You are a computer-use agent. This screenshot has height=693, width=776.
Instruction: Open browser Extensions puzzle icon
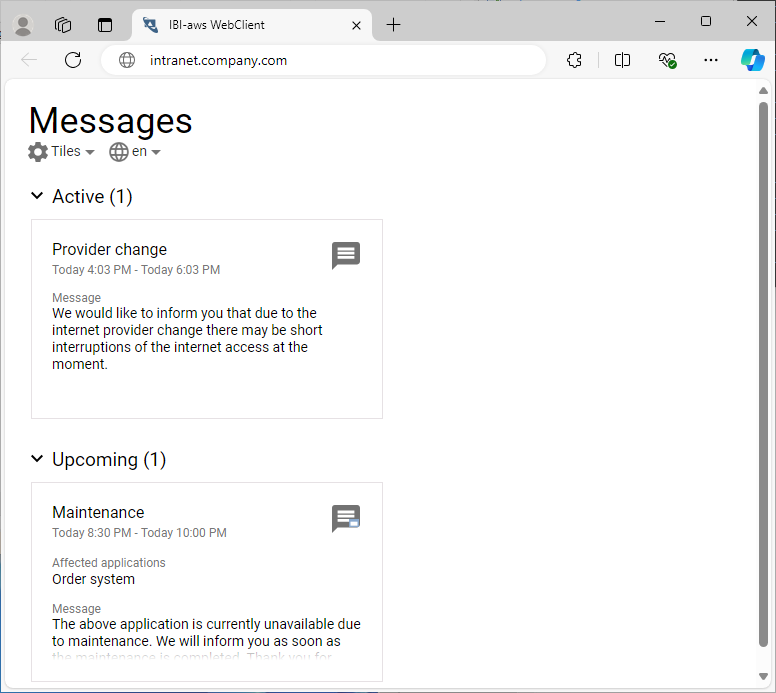[x=574, y=60]
